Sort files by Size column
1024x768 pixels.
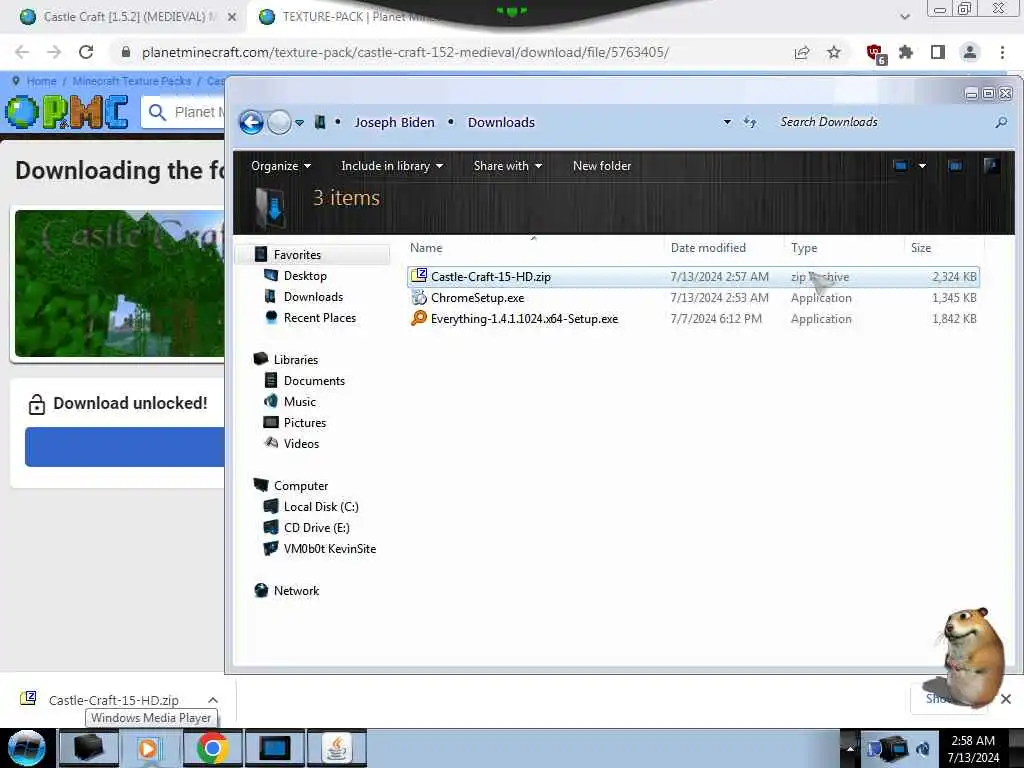point(921,248)
